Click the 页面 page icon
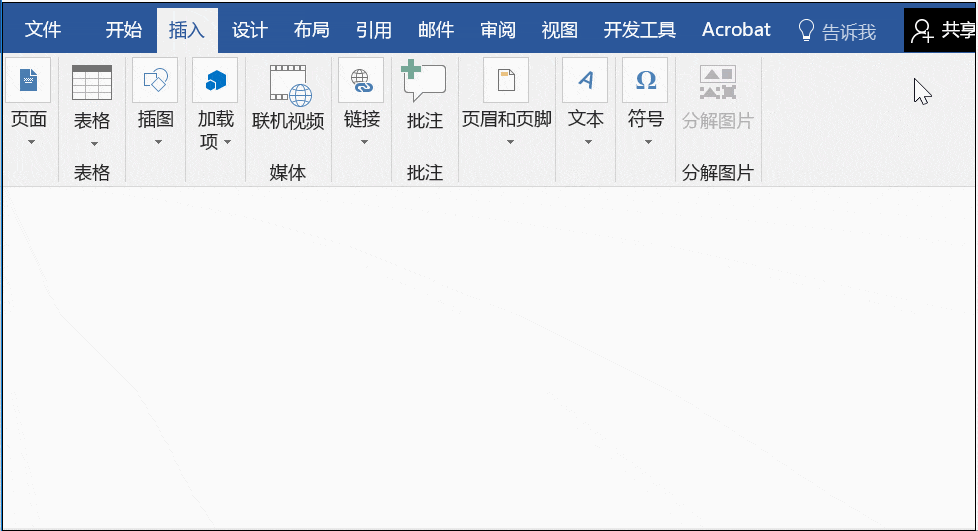The height and width of the screenshot is (531, 978). [x=28, y=80]
